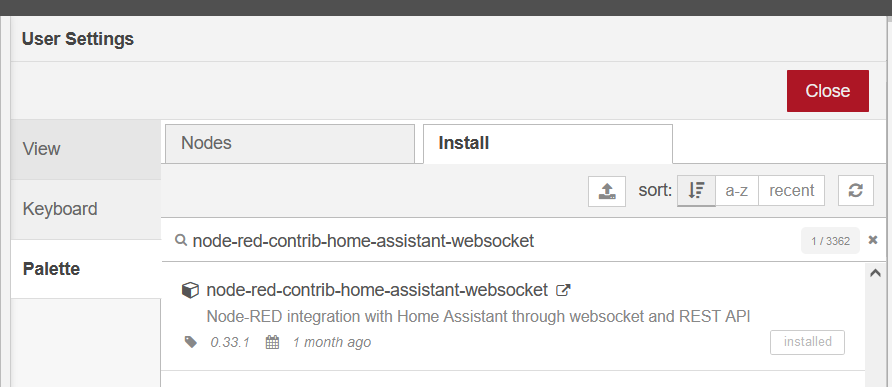Select the Install tab

coord(548,143)
